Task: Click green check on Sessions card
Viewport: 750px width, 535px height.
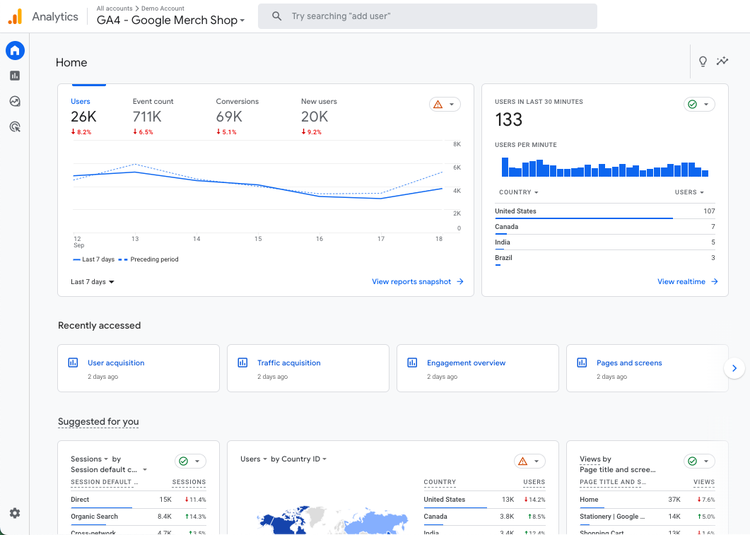Action: [183, 461]
